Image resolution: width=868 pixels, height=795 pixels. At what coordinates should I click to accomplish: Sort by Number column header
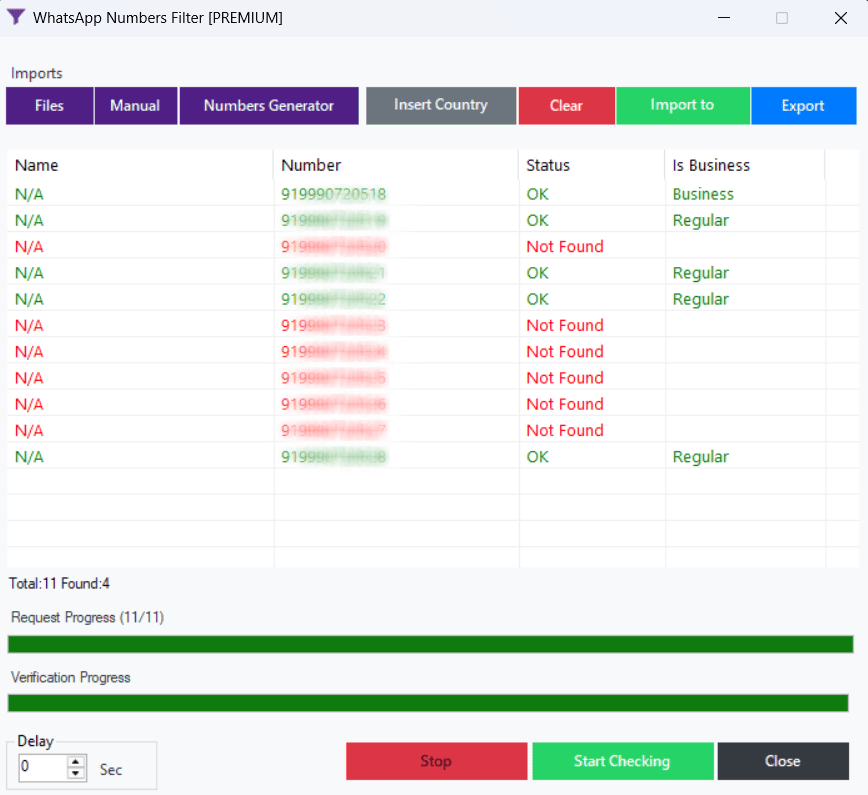396,165
